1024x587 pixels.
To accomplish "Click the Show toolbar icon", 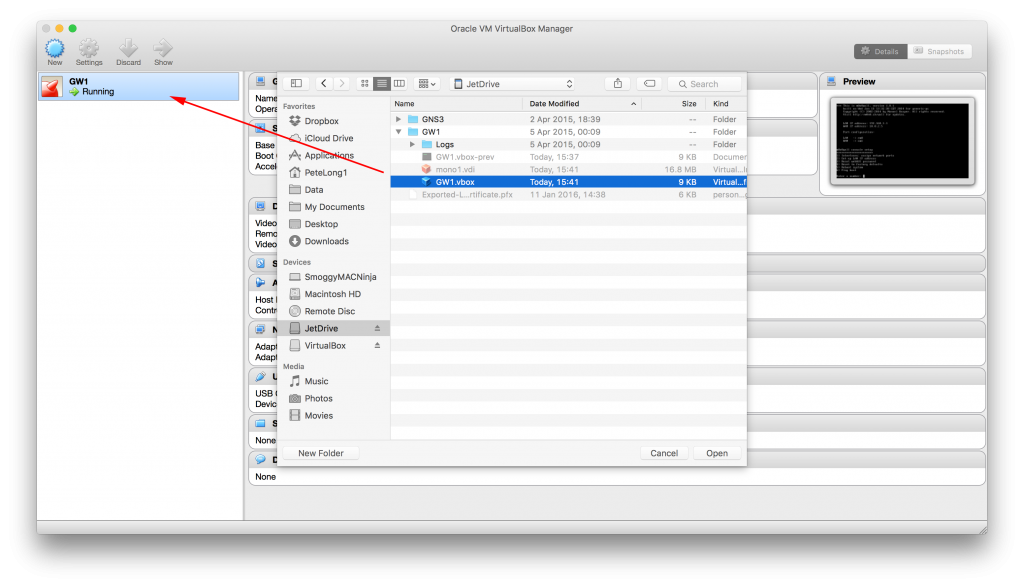I will [163, 48].
